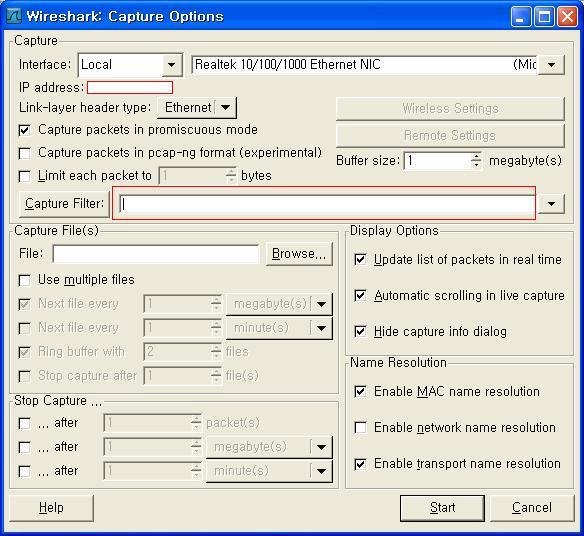Image resolution: width=584 pixels, height=536 pixels.
Task: Toggle Automatic scrolling in live capture
Action: tap(360, 295)
